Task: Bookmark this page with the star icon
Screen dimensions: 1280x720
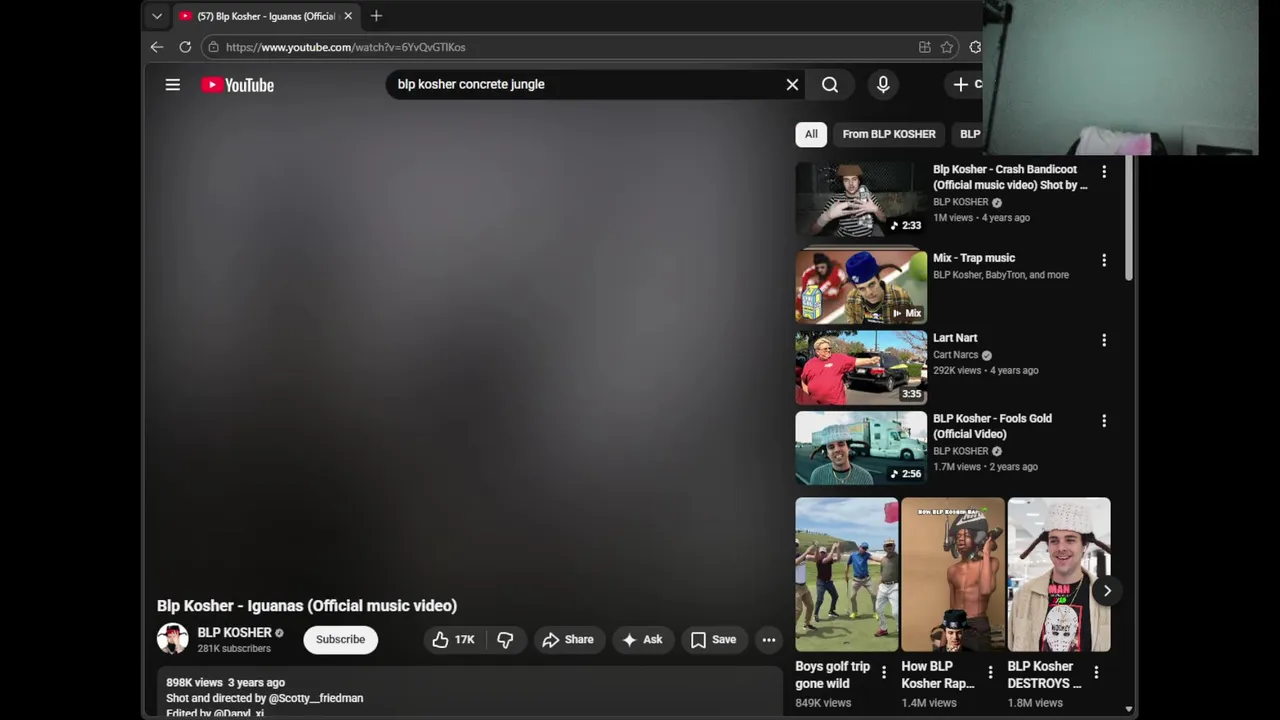Action: point(947,47)
